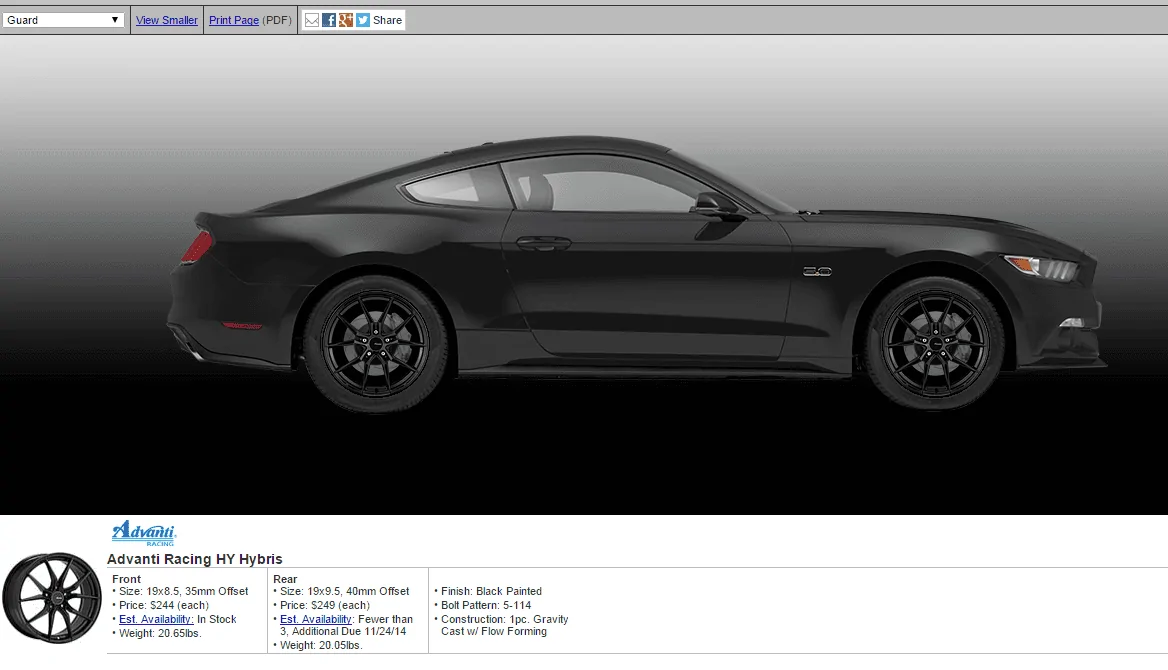Click the Bolt Pattern: 5-114 text

(x=486, y=605)
